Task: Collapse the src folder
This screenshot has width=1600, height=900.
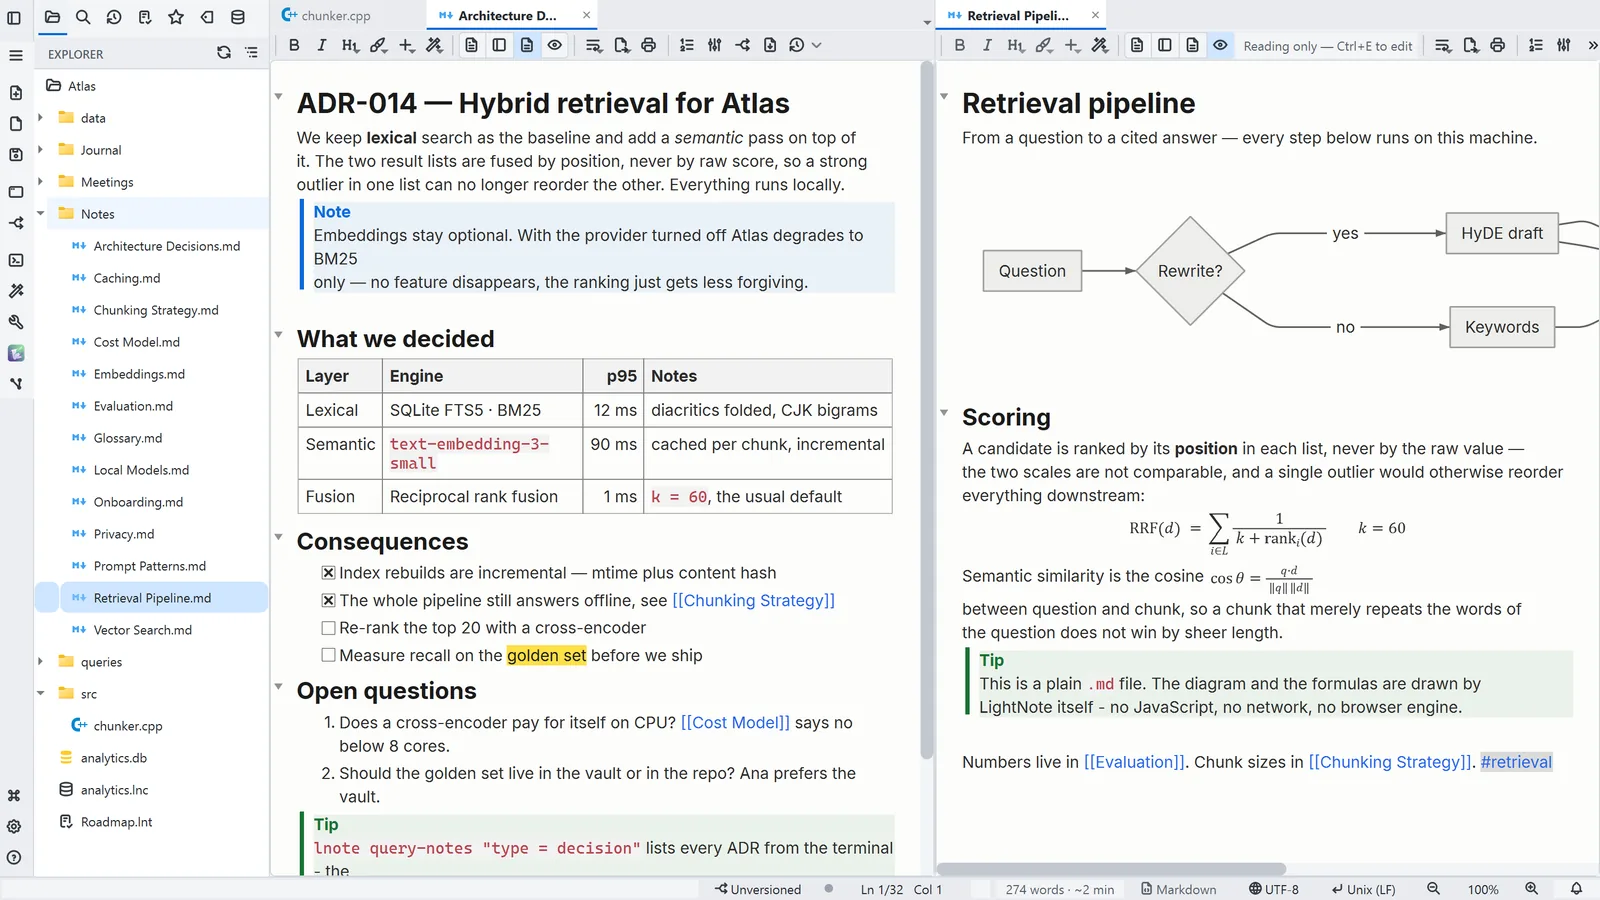Action: coord(41,694)
